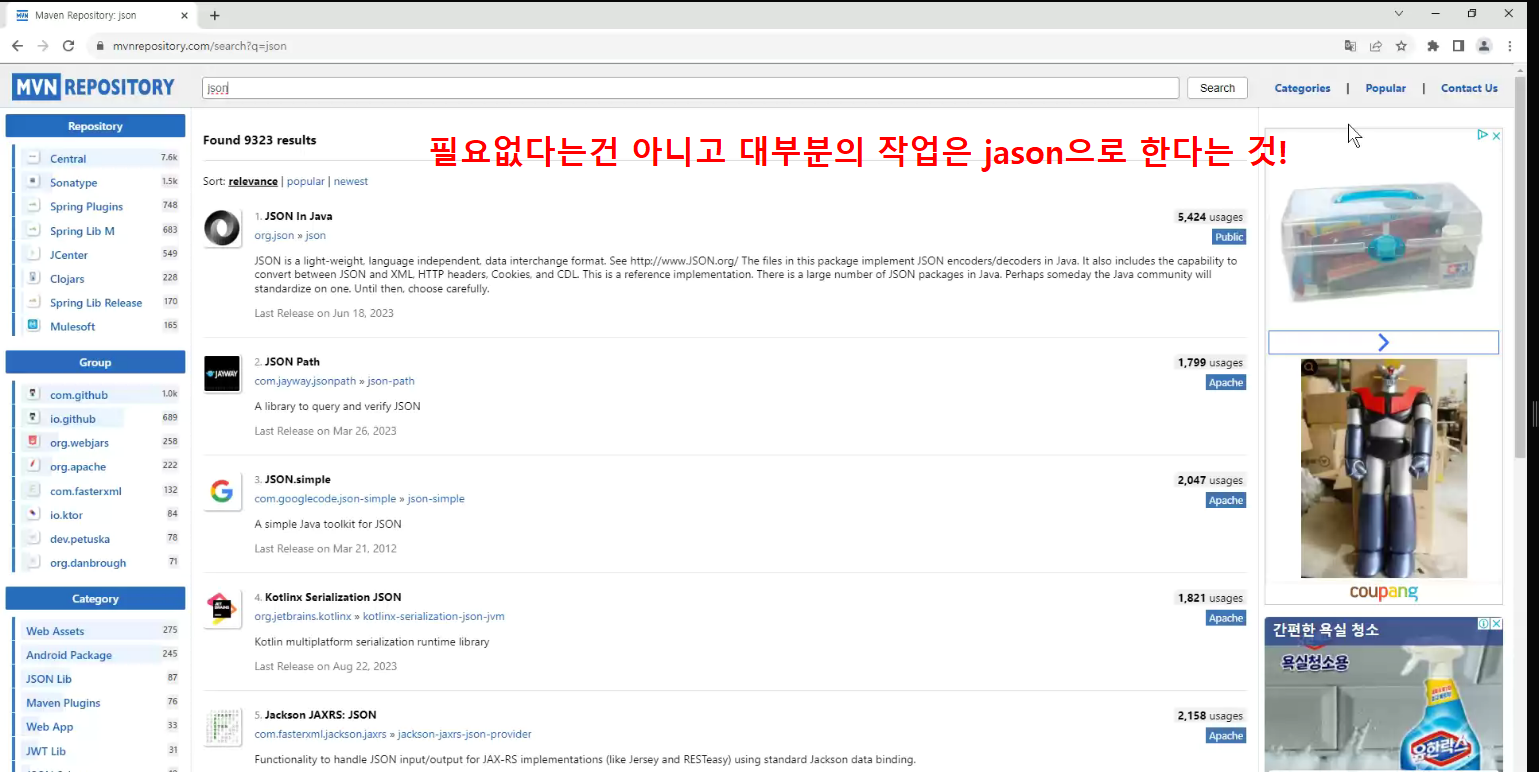This screenshot has height=772, width=1539.
Task: Close the top advertisement with X
Action: pos(1496,135)
